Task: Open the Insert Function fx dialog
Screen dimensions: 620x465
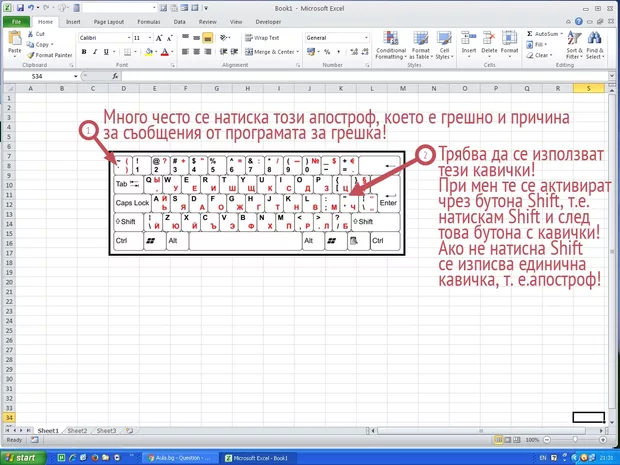Action: (x=115, y=76)
